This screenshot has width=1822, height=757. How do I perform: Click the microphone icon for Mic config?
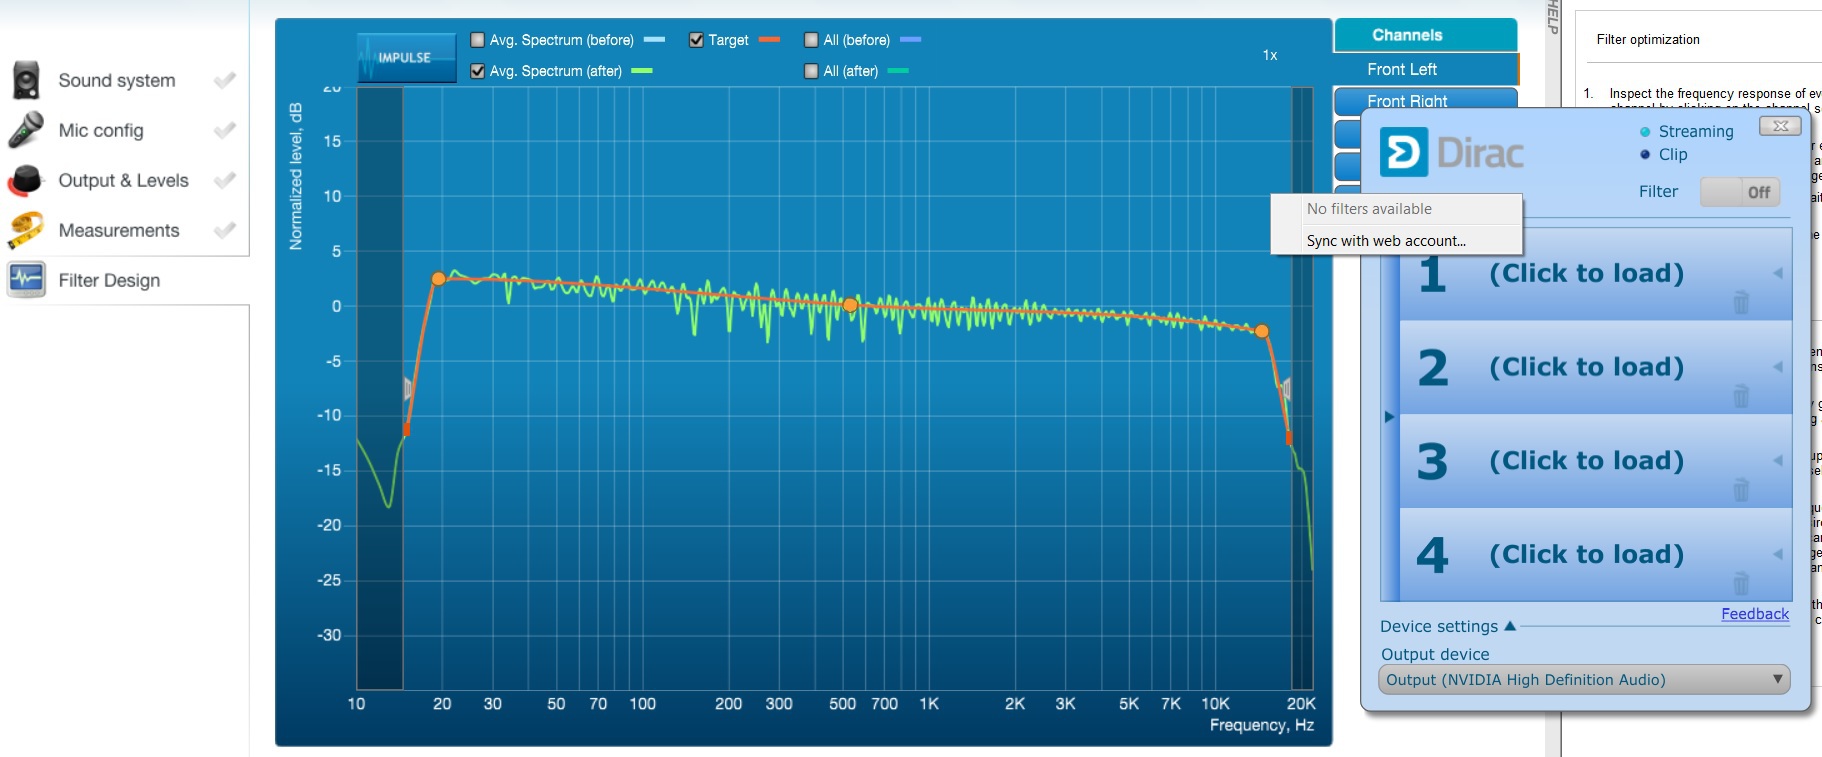[26, 130]
